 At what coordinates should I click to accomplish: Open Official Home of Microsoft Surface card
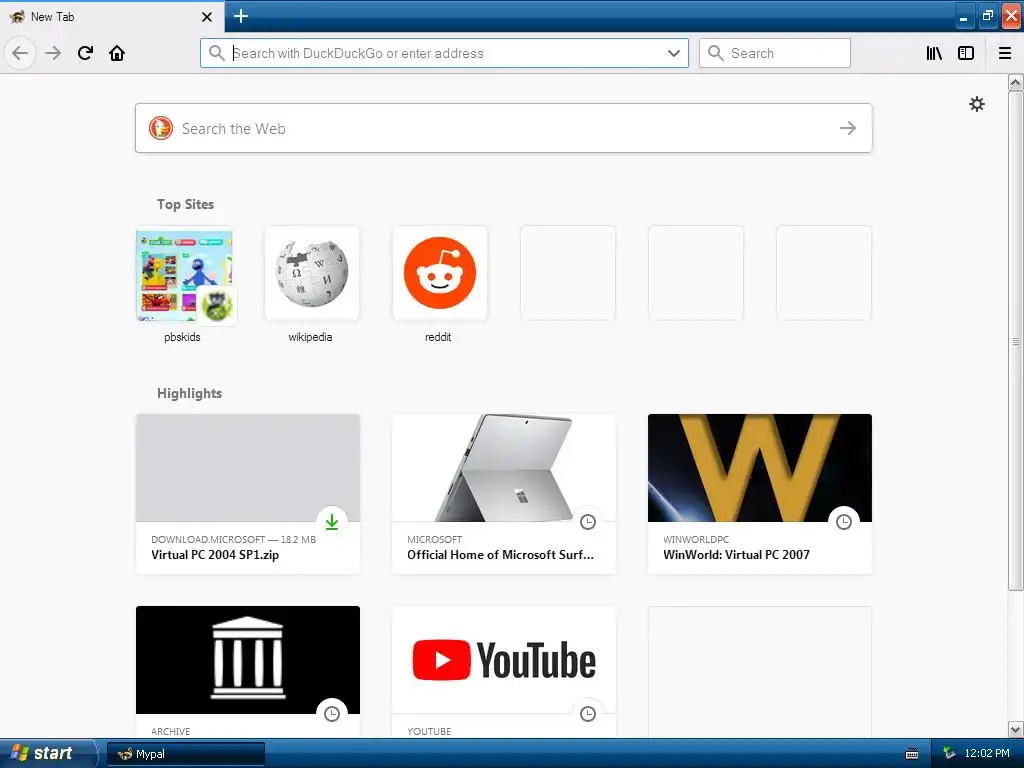click(504, 494)
